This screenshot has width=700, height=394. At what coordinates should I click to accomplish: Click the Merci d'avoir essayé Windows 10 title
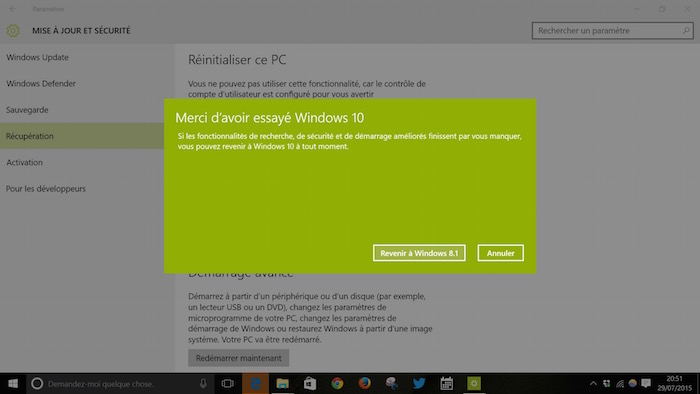click(270, 118)
